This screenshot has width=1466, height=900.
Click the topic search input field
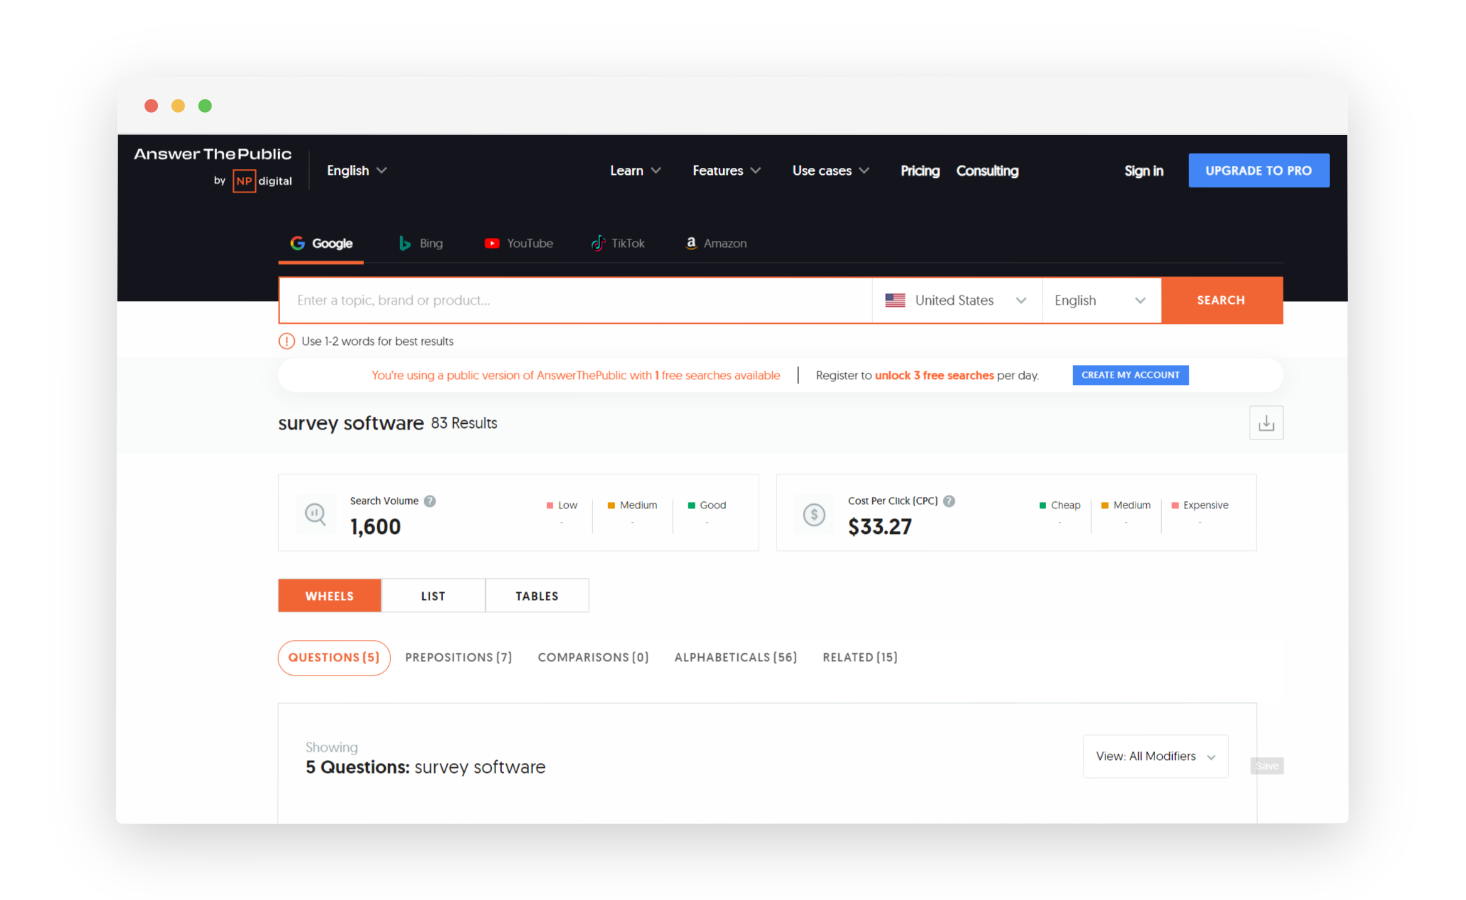pyautogui.click(x=575, y=300)
